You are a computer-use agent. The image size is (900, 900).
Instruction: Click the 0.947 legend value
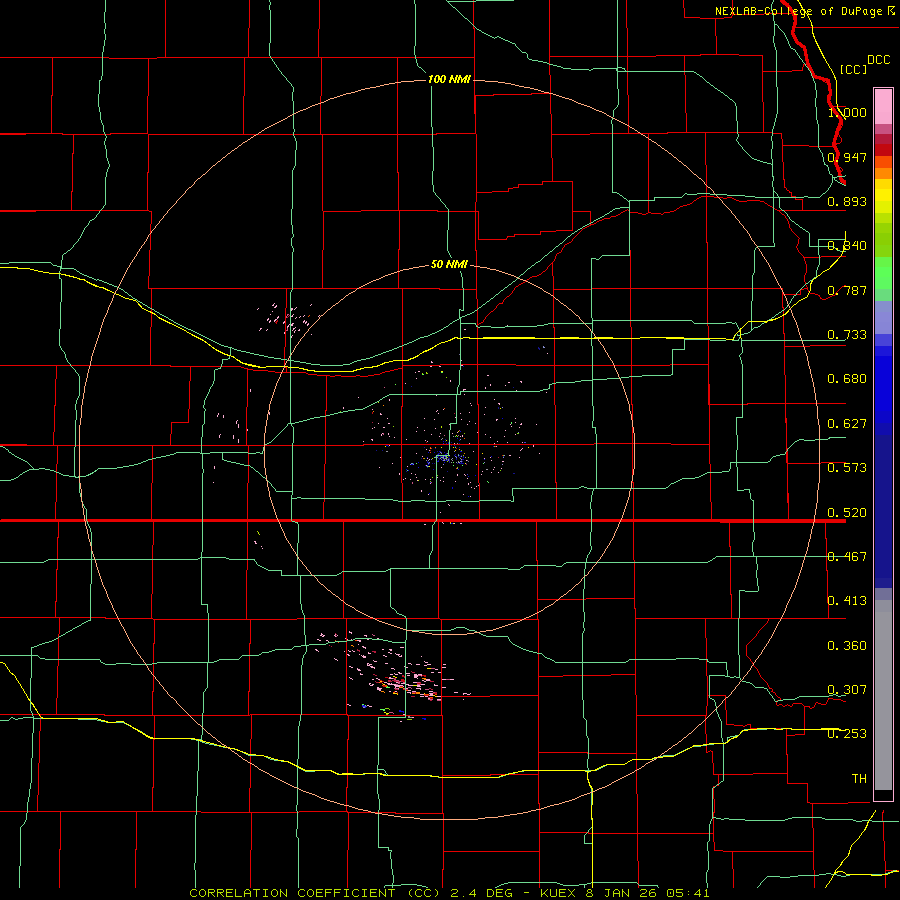(x=847, y=157)
